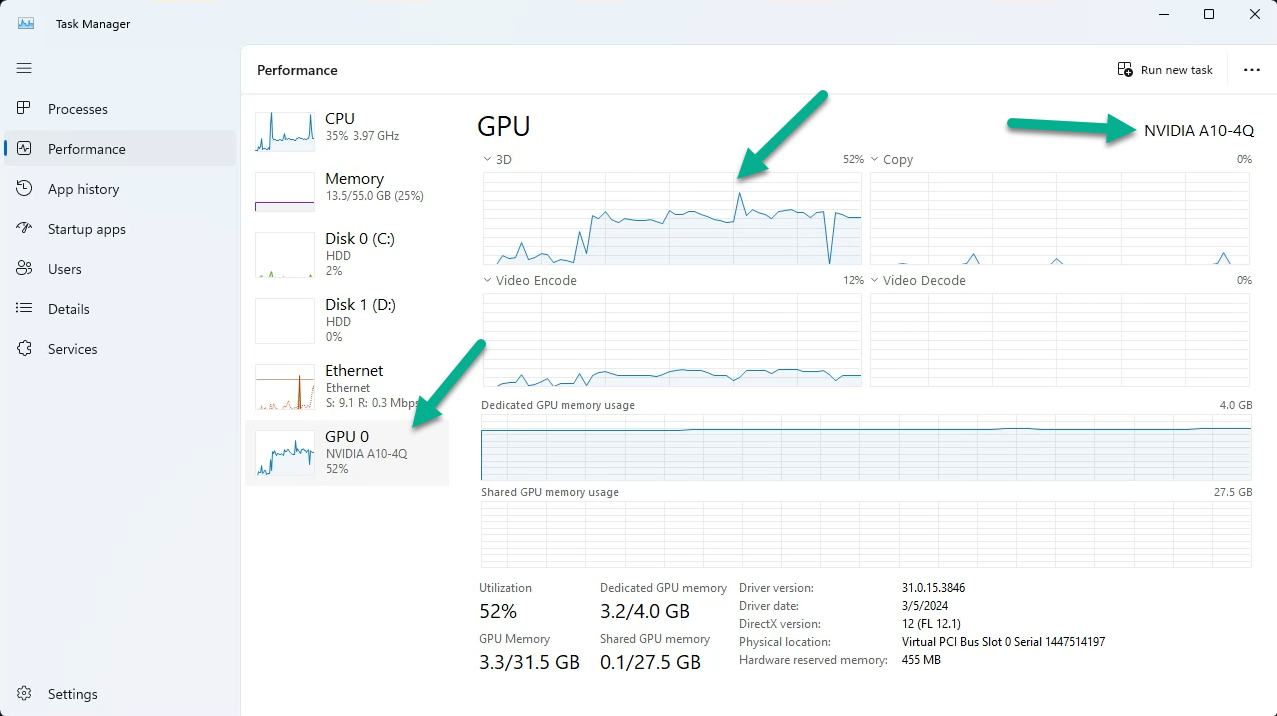
Task: Open the 3D engine dropdown chevron
Action: click(487, 159)
